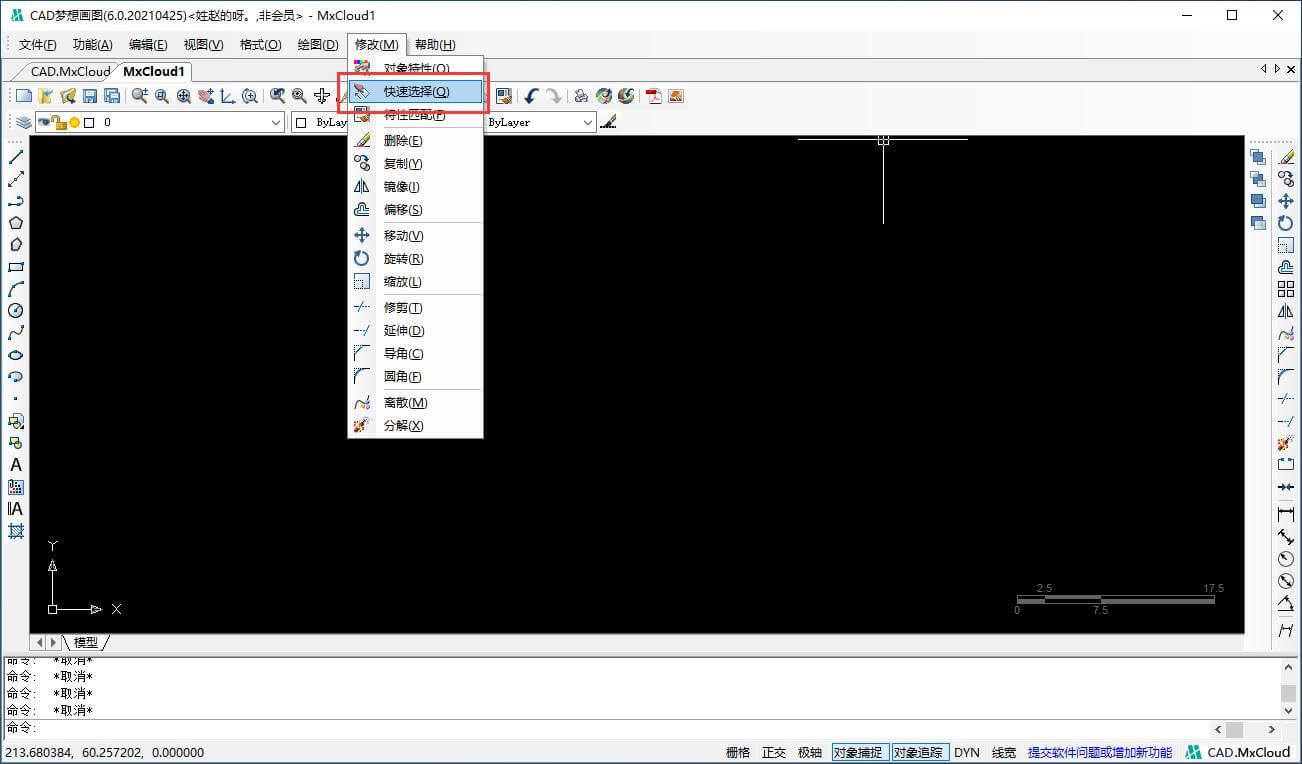Open the layer manager stack icon
The image size is (1302, 764).
(x=23, y=122)
